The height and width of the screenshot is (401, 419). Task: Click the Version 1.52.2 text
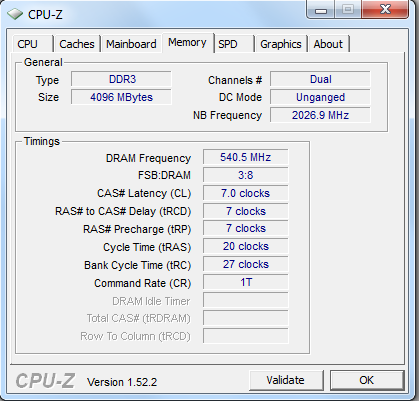point(122,382)
